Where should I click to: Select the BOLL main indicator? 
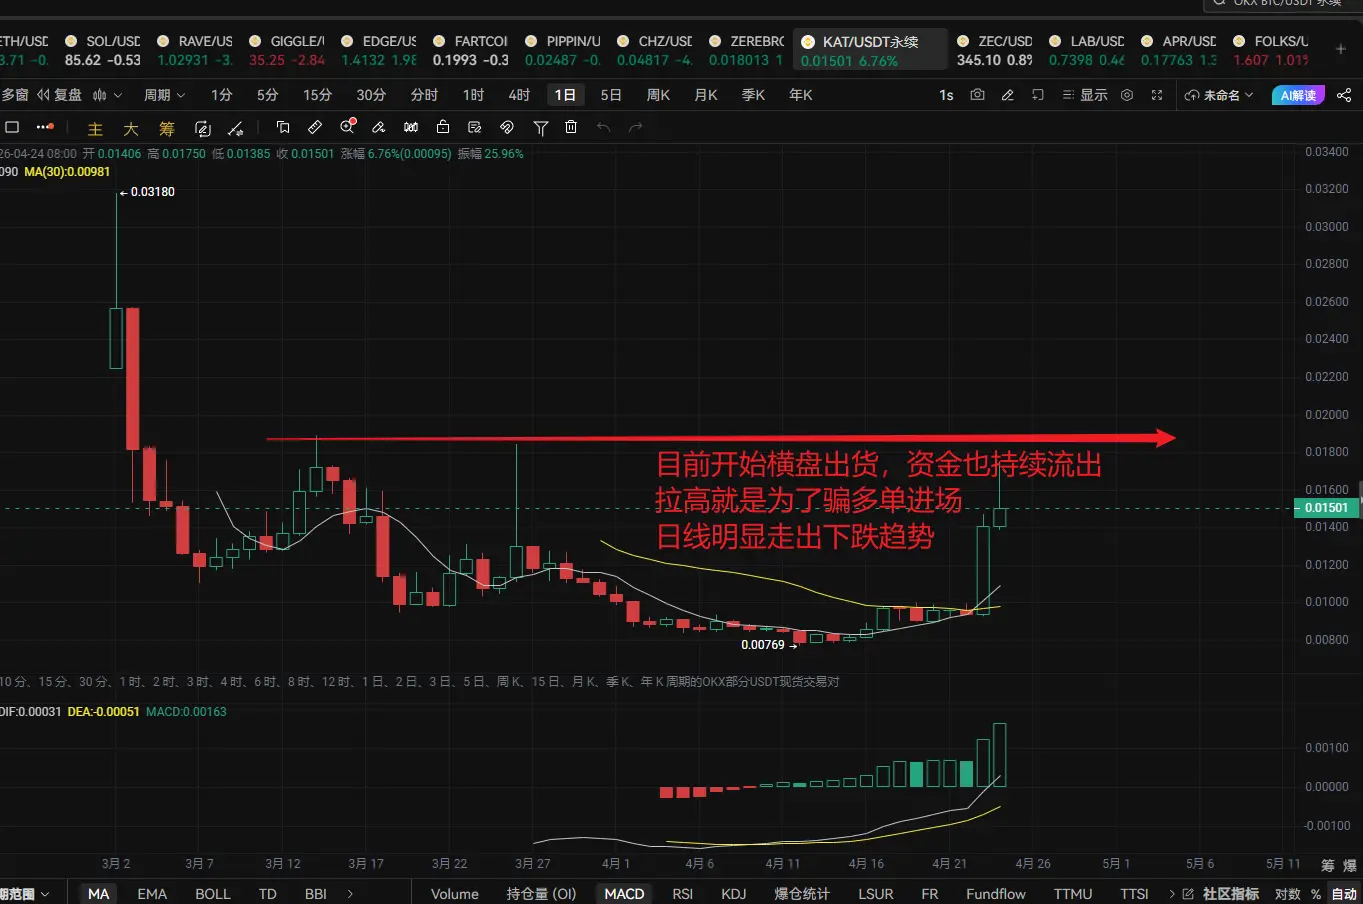212,894
